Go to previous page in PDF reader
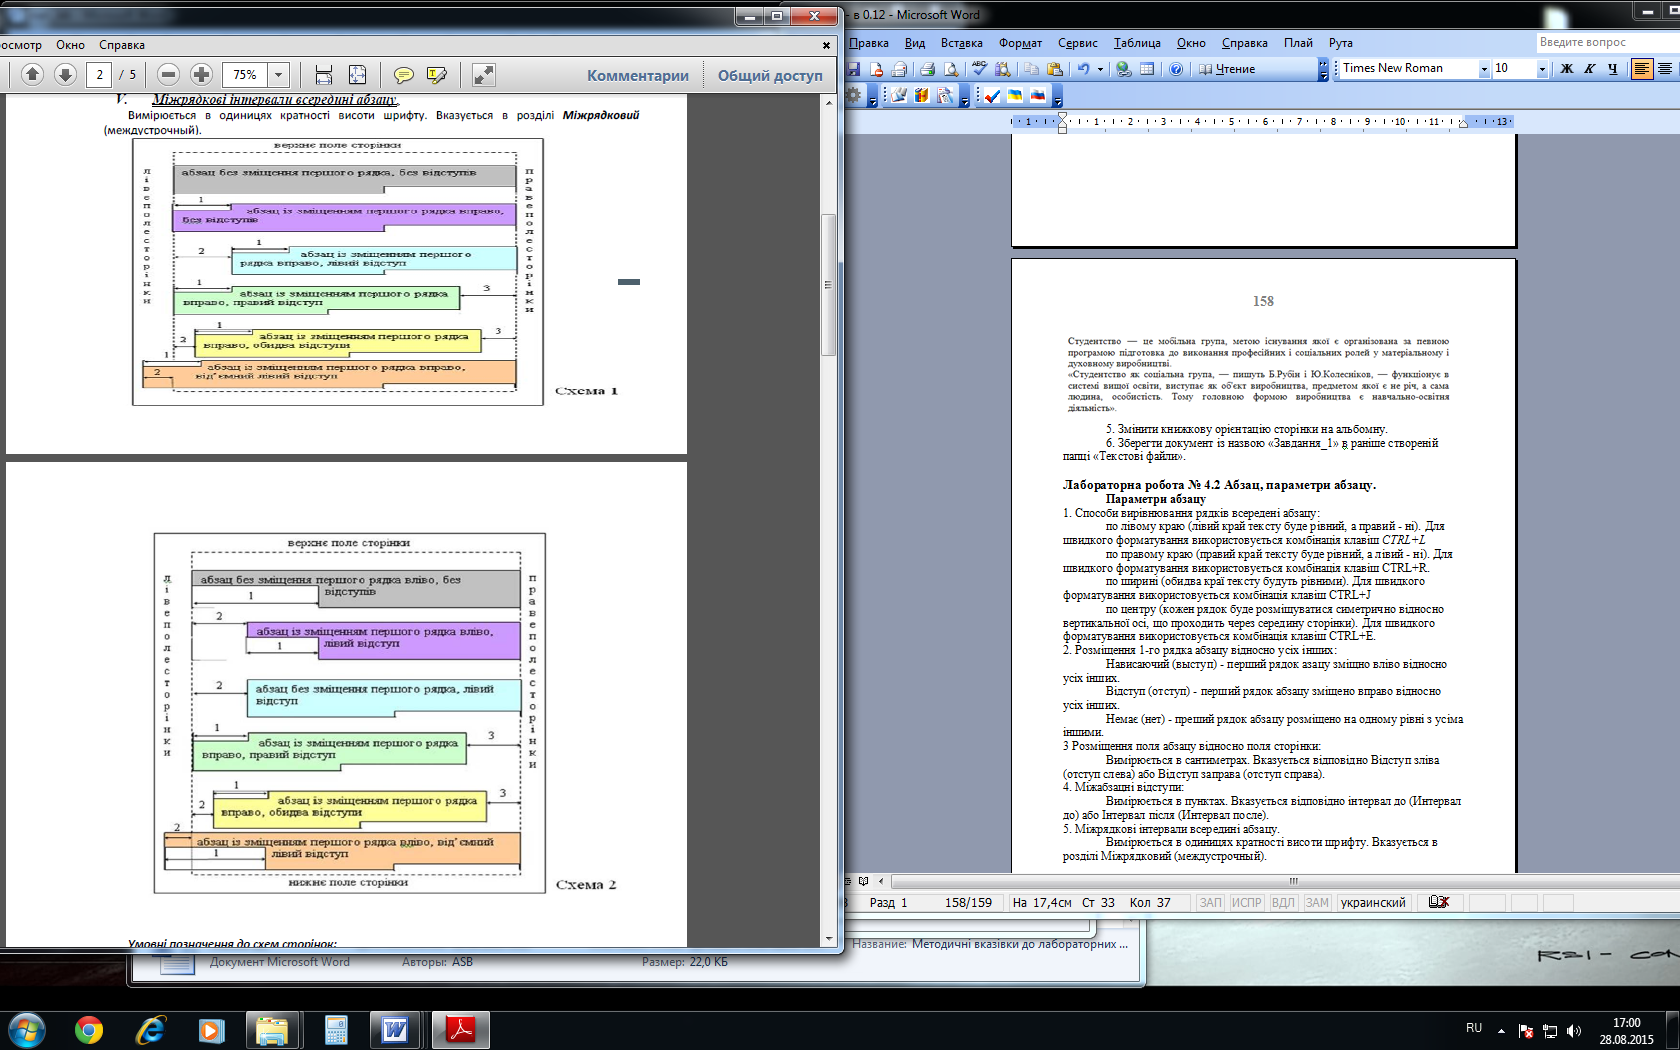1680x1050 pixels. tap(32, 75)
